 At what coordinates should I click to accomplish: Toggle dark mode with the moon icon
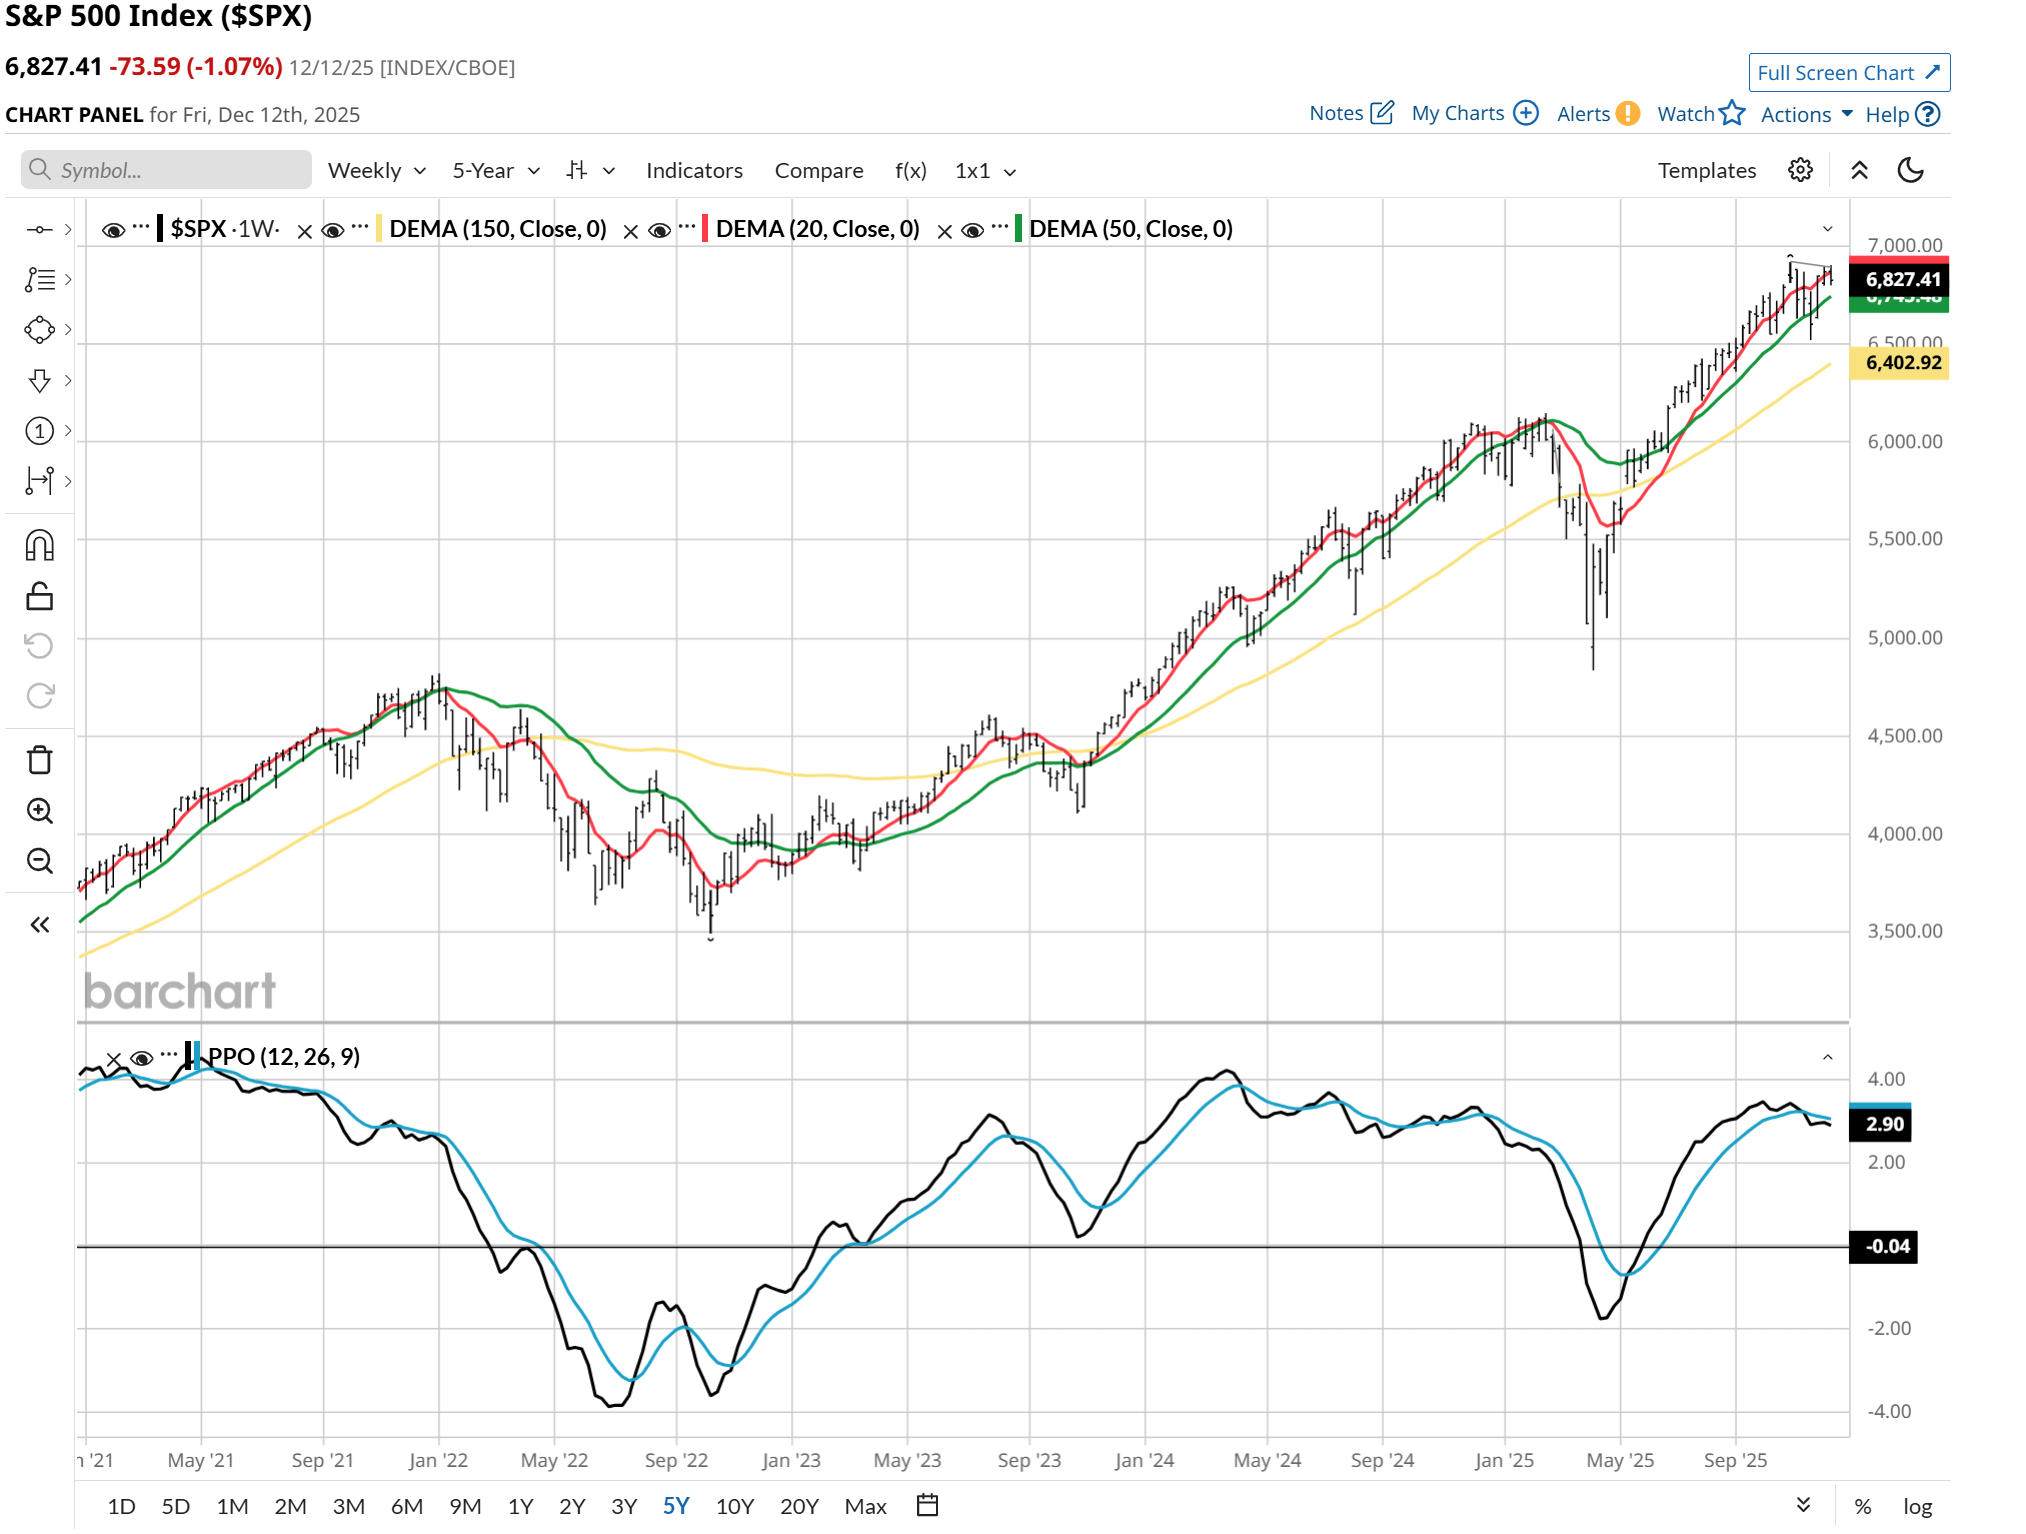(x=1911, y=170)
